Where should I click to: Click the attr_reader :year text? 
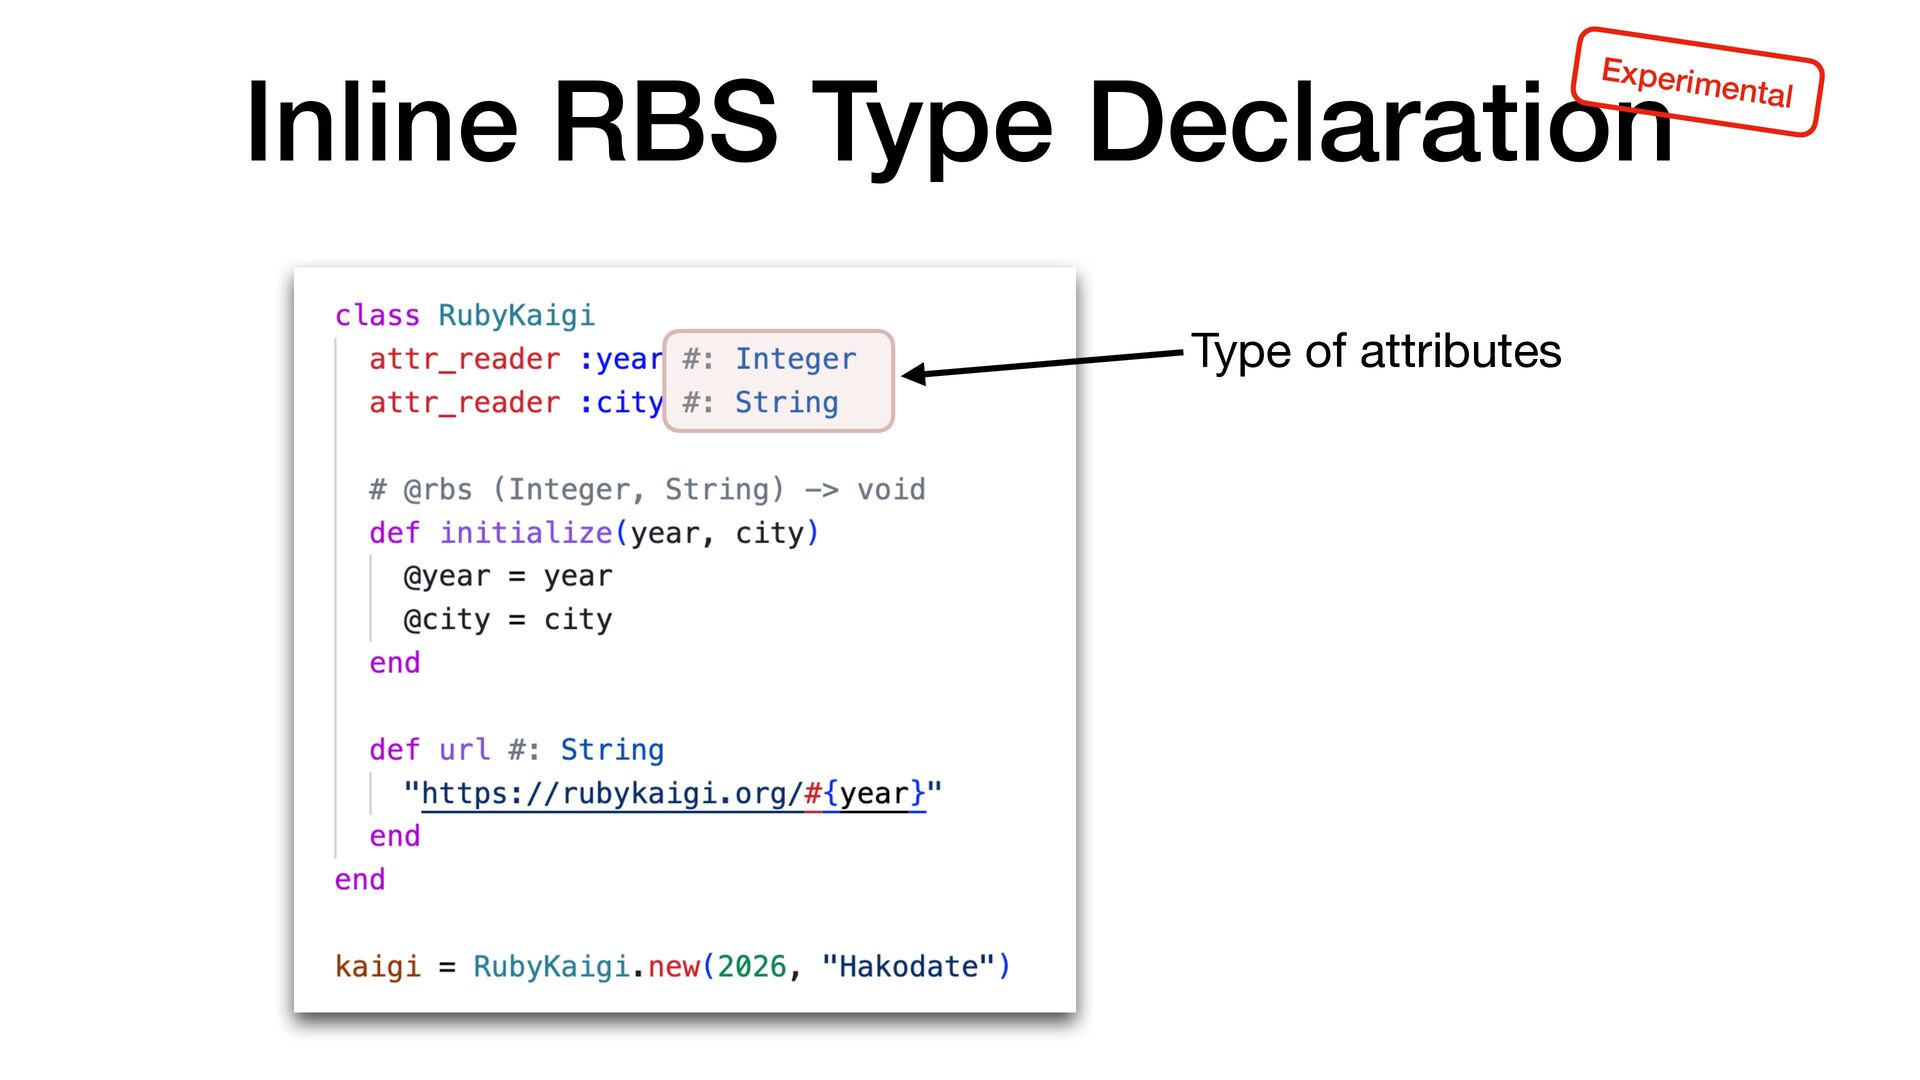tap(514, 359)
